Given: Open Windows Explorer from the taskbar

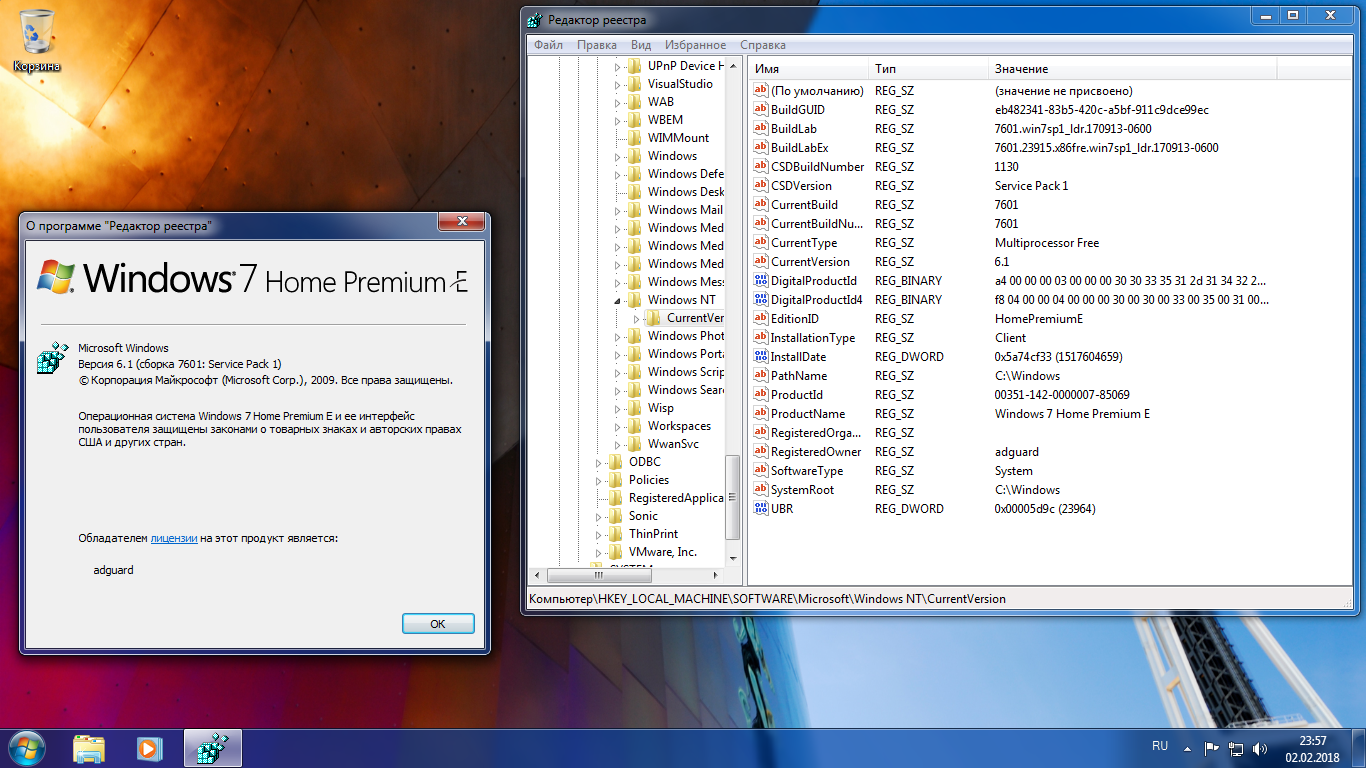Looking at the screenshot, I should pos(89,748).
